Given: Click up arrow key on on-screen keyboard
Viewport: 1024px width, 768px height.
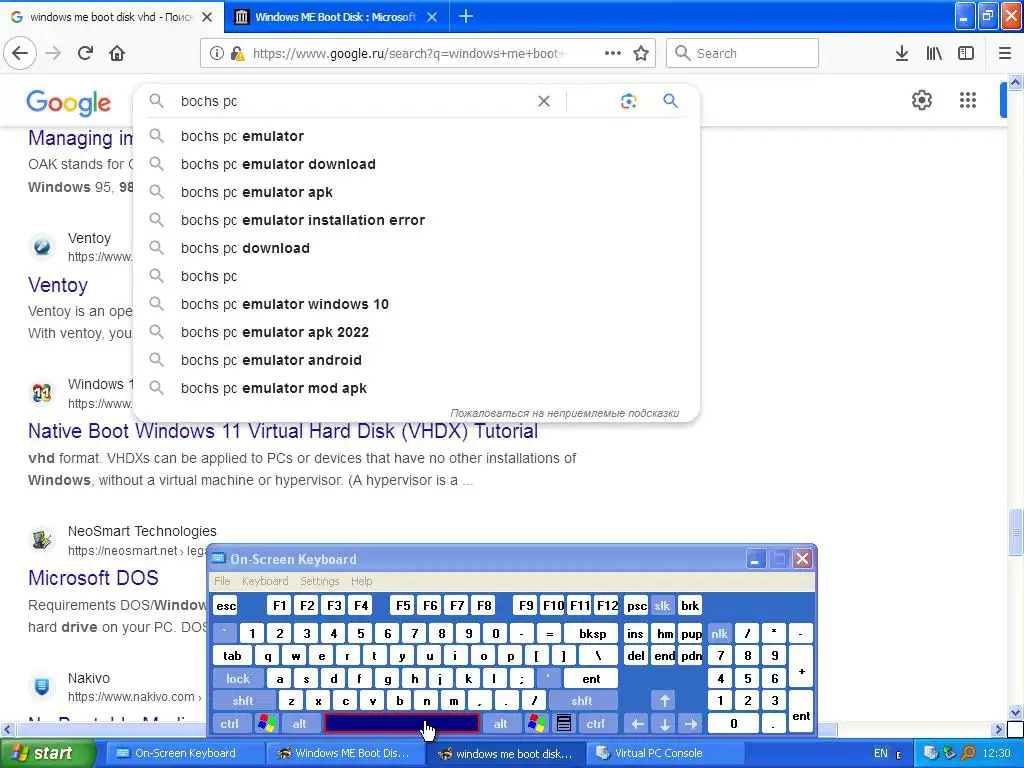Looking at the screenshot, I should pyautogui.click(x=664, y=701).
